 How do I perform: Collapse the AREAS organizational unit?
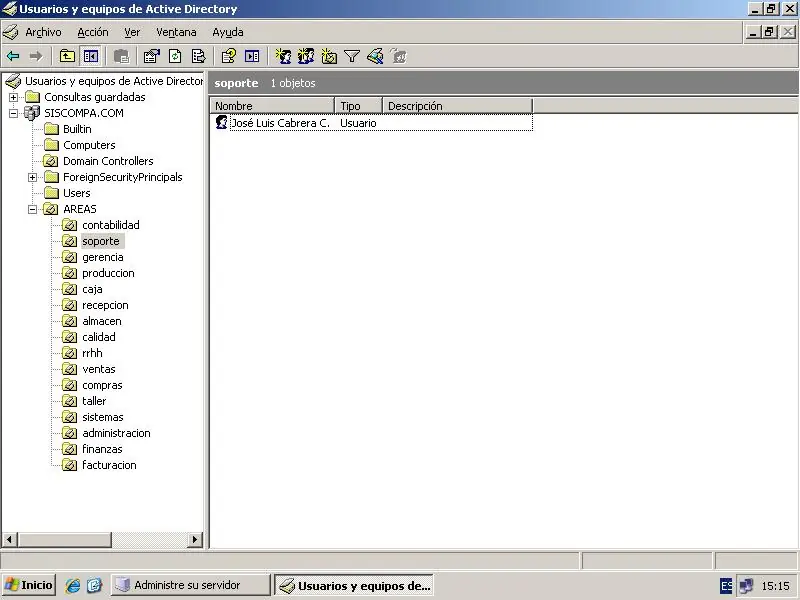pos(33,209)
